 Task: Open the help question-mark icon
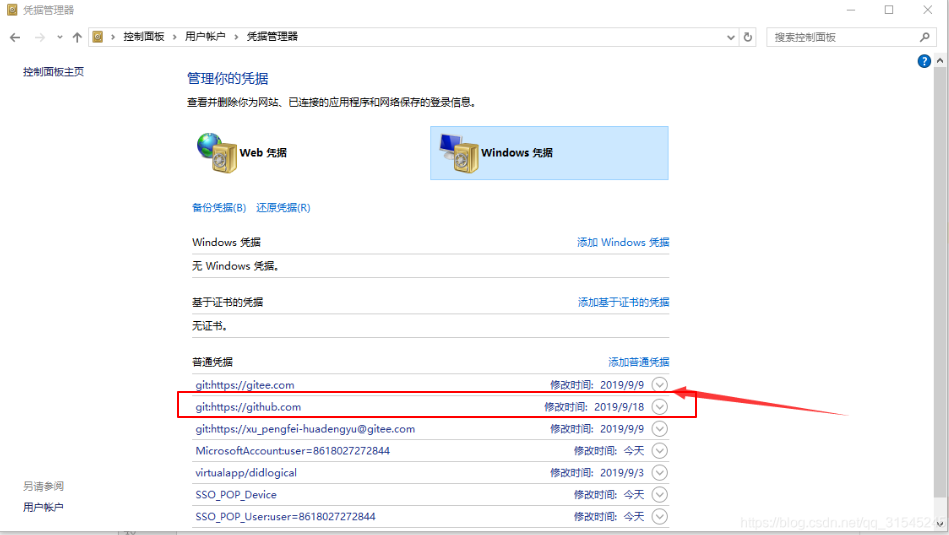(924, 61)
